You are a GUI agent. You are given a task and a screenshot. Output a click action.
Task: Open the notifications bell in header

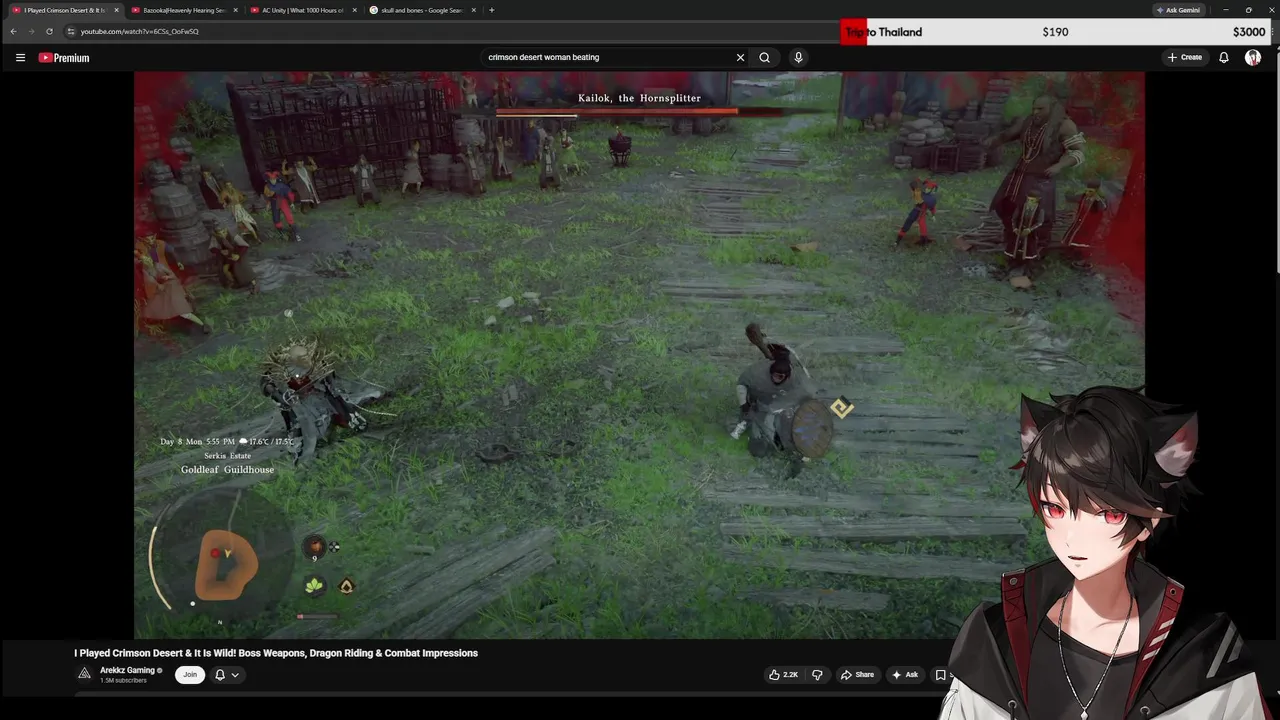1223,57
